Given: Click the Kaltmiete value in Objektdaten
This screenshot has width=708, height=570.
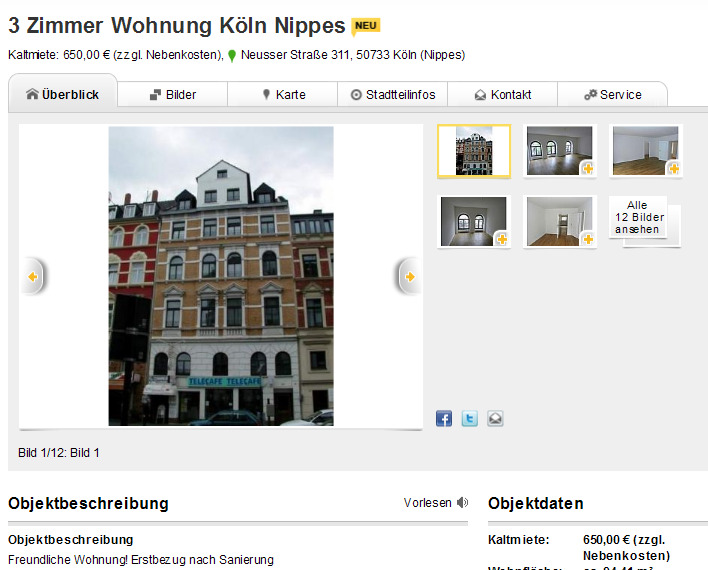Looking at the screenshot, I should click(627, 547).
